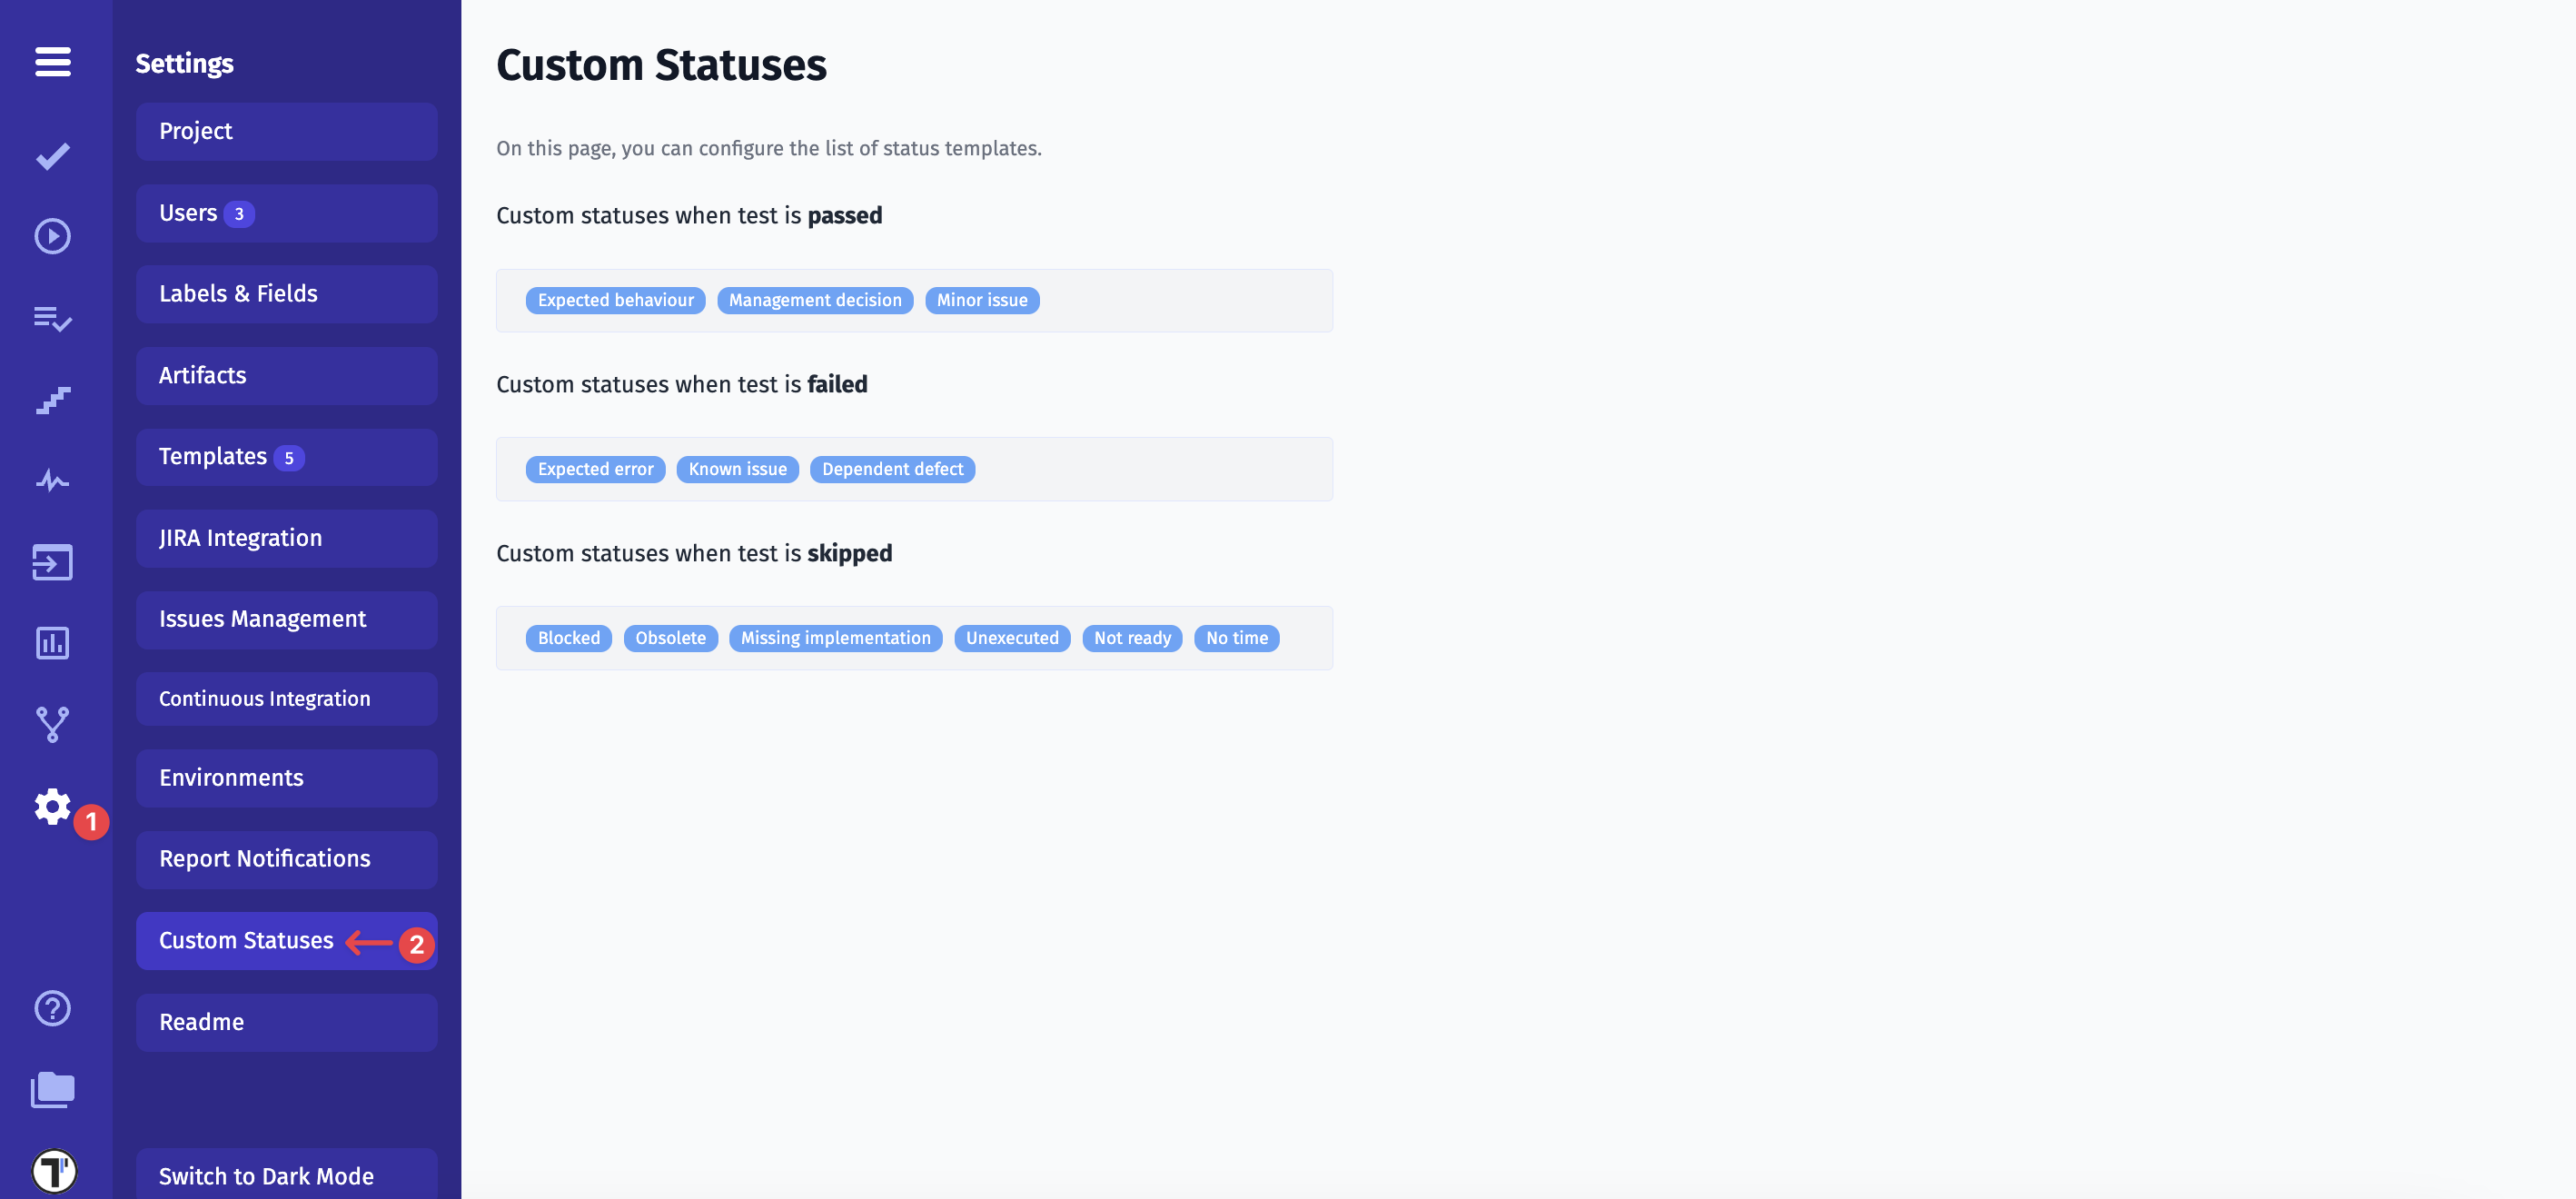The image size is (2576, 1199).
Task: Open the Readme settings page
Action: tap(287, 1022)
